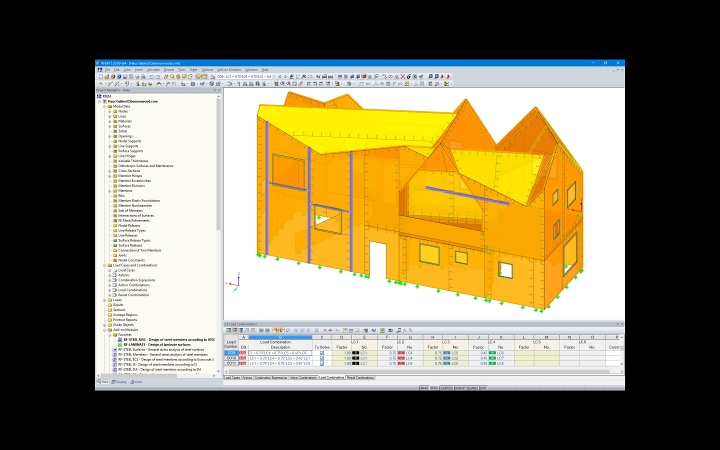Select Solids in the navigator tree
The image size is (720, 450).
tap(123, 131)
